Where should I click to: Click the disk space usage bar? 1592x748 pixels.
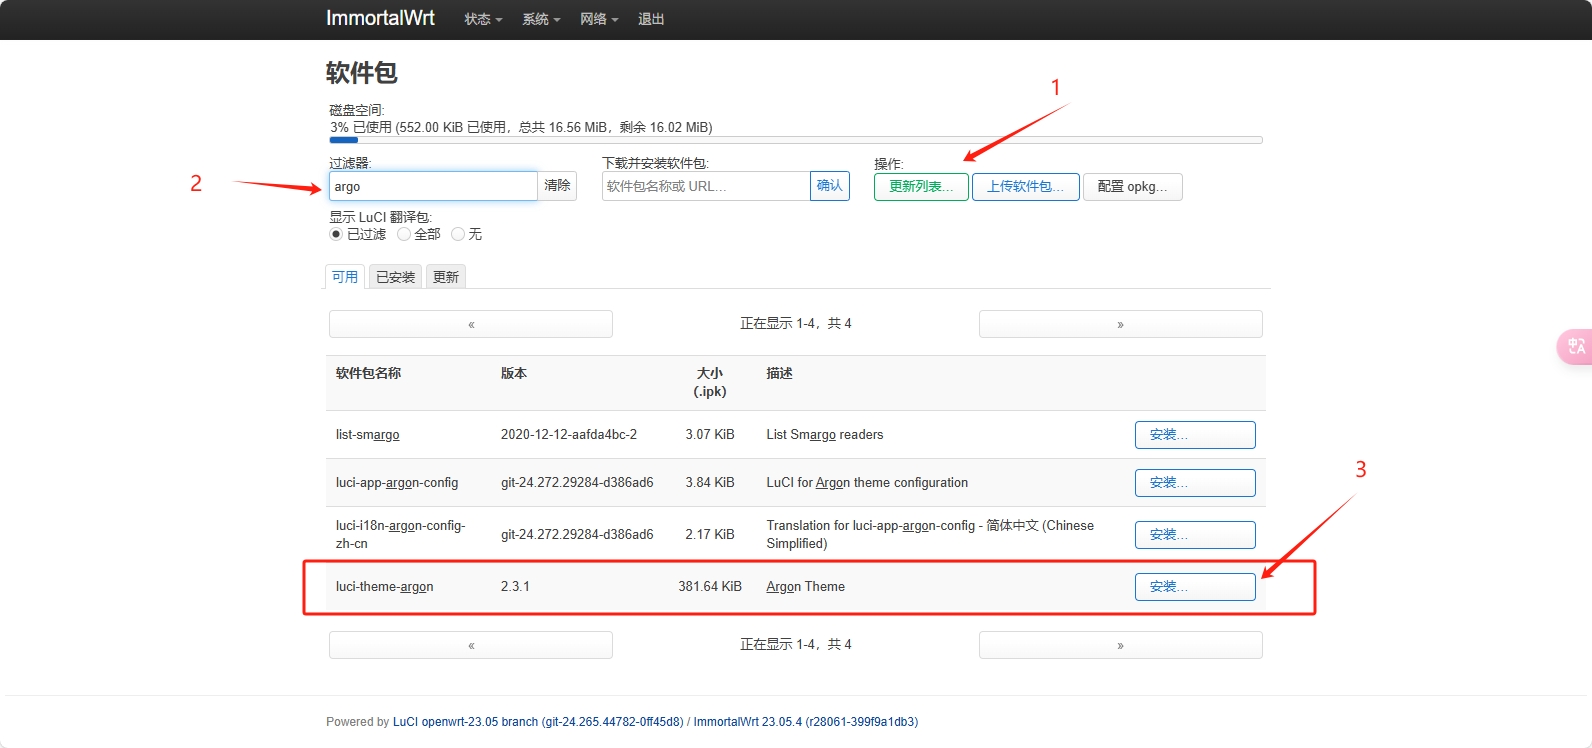[x=795, y=140]
